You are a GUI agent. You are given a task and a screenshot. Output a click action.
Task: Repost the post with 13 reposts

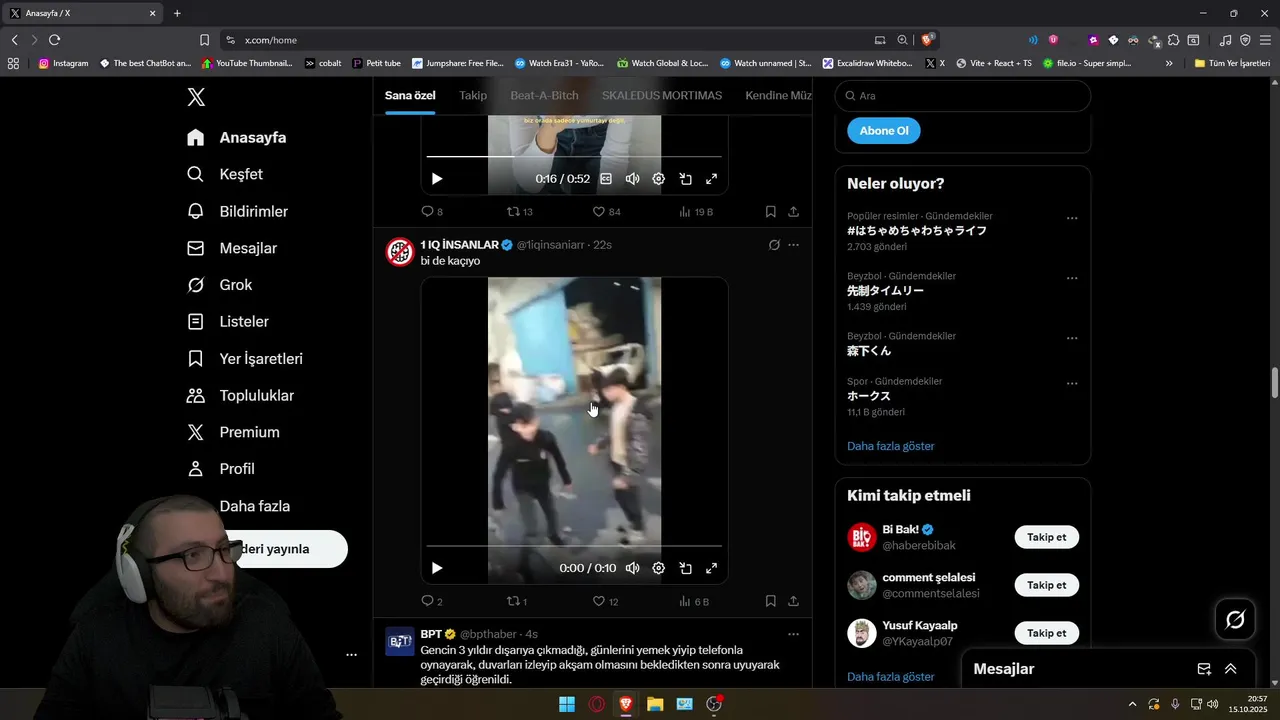coord(520,212)
